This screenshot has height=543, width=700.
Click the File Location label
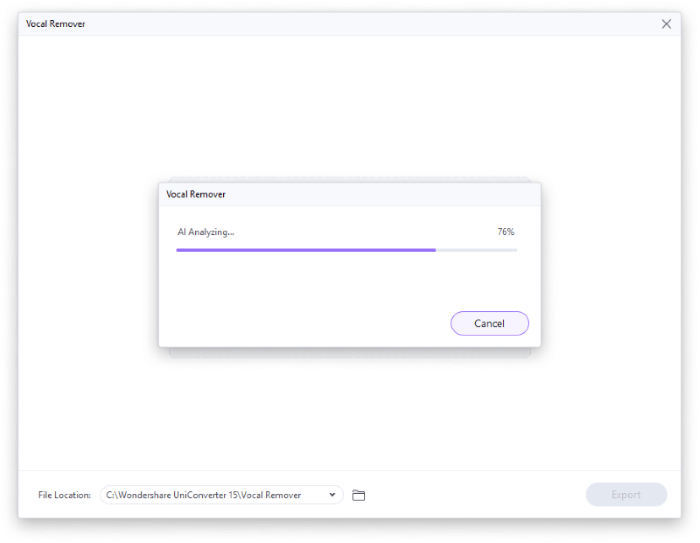(x=64, y=495)
